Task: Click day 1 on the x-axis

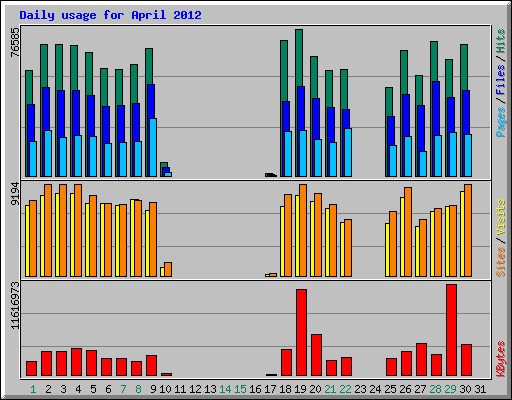Action: [33, 389]
